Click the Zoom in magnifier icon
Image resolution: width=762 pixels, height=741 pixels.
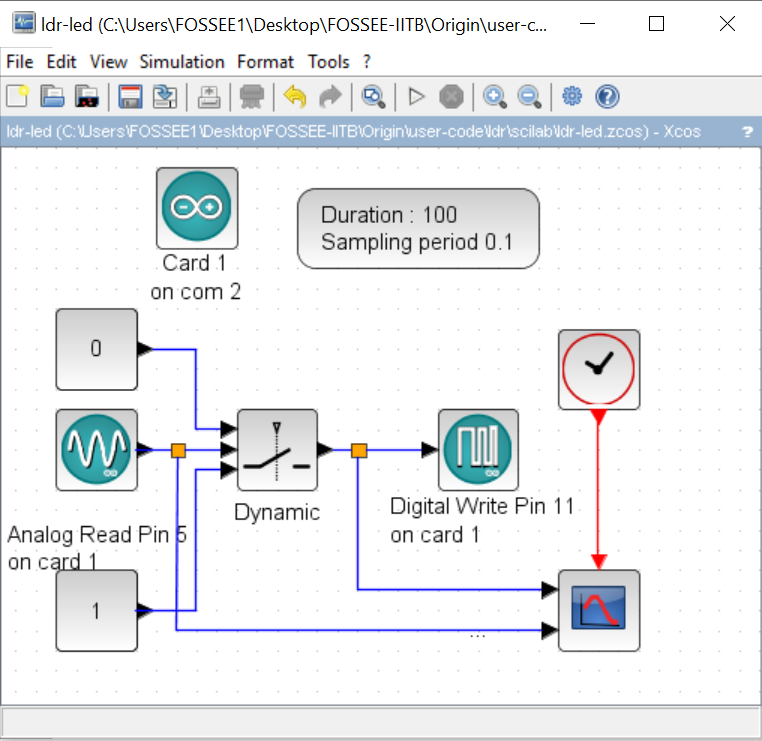[x=494, y=96]
